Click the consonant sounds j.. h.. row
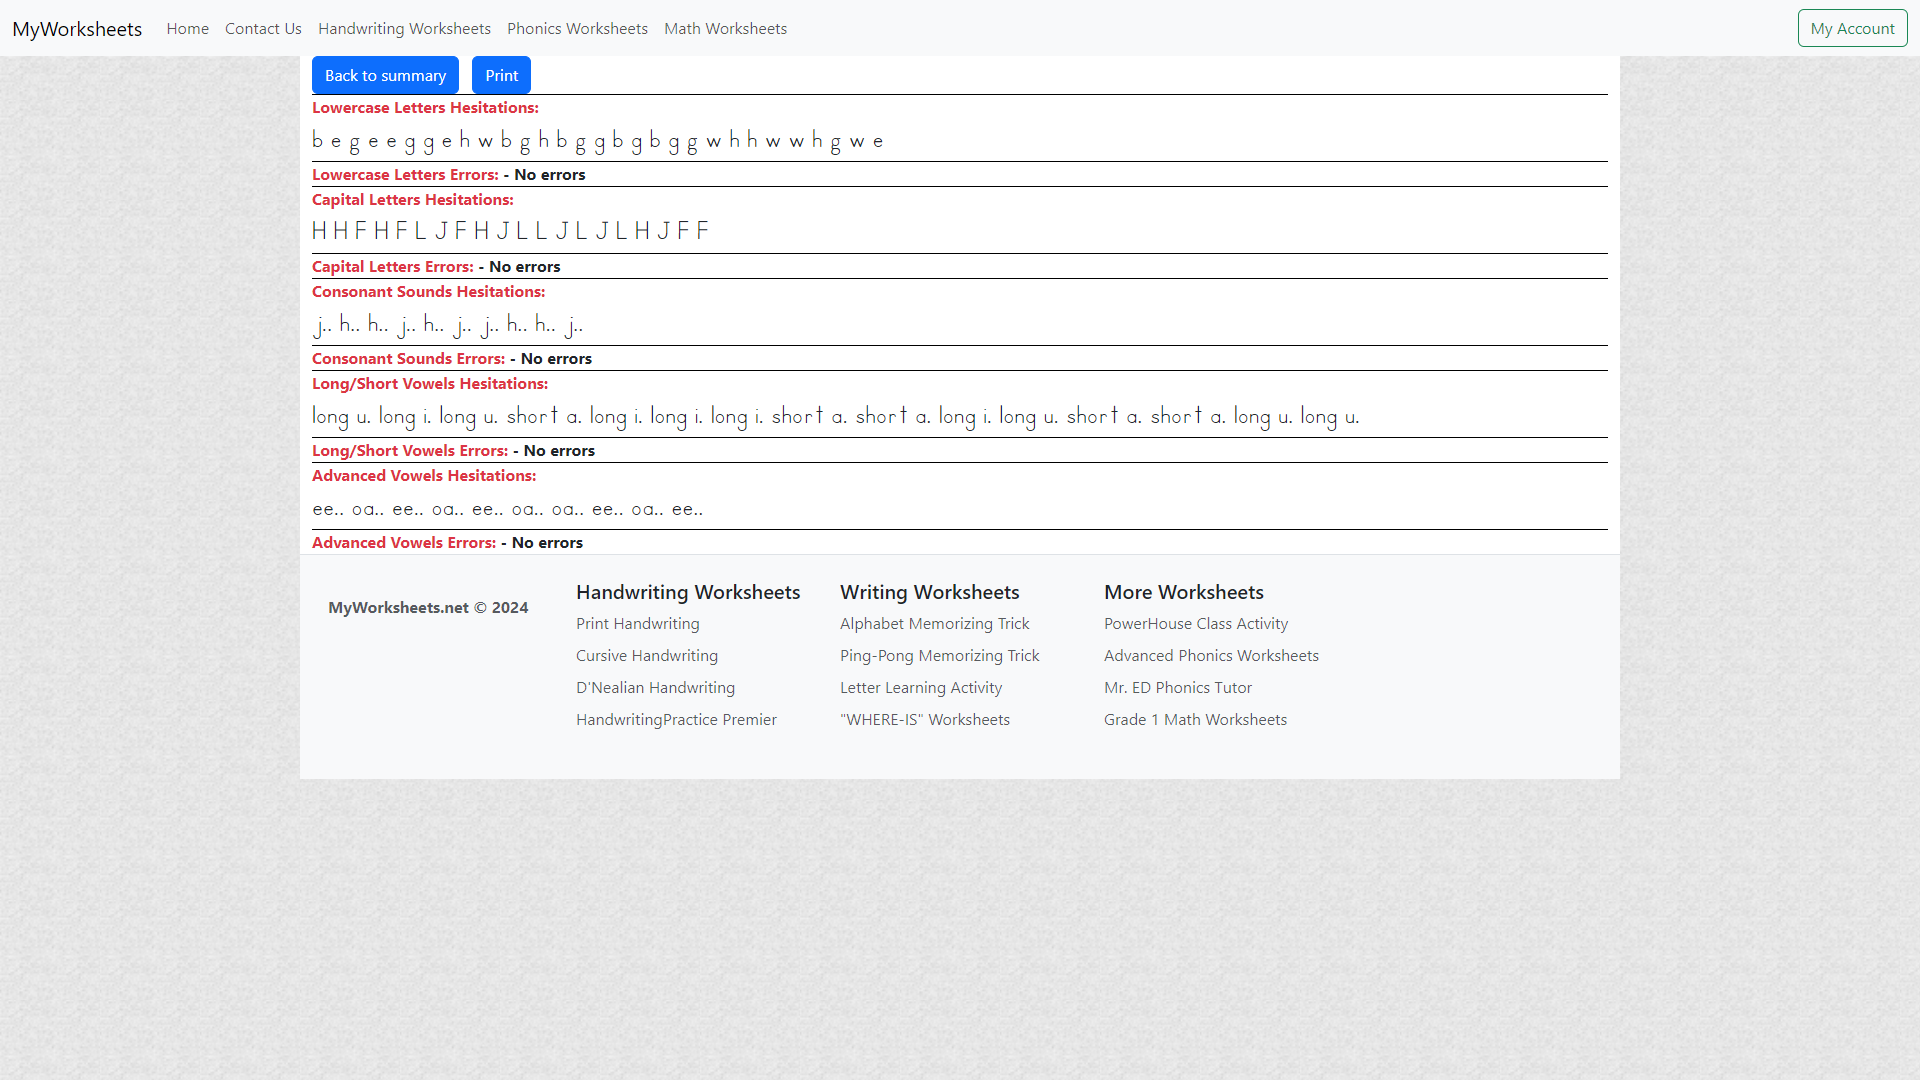Image resolution: width=1920 pixels, height=1080 pixels. coord(448,325)
